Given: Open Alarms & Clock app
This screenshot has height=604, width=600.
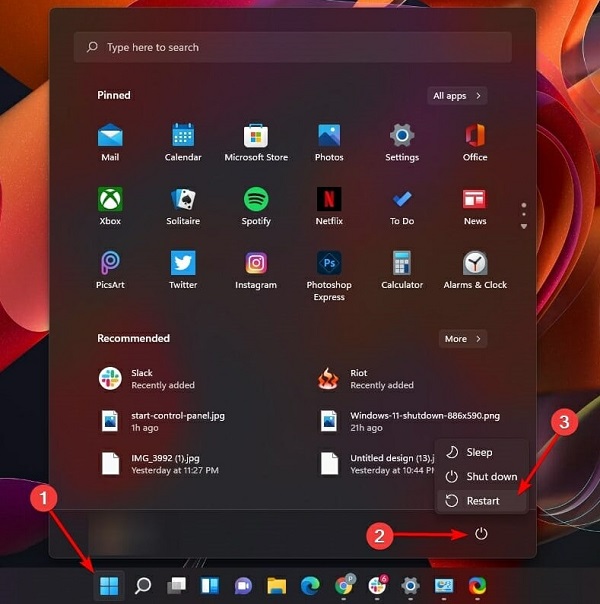Looking at the screenshot, I should (x=475, y=270).
